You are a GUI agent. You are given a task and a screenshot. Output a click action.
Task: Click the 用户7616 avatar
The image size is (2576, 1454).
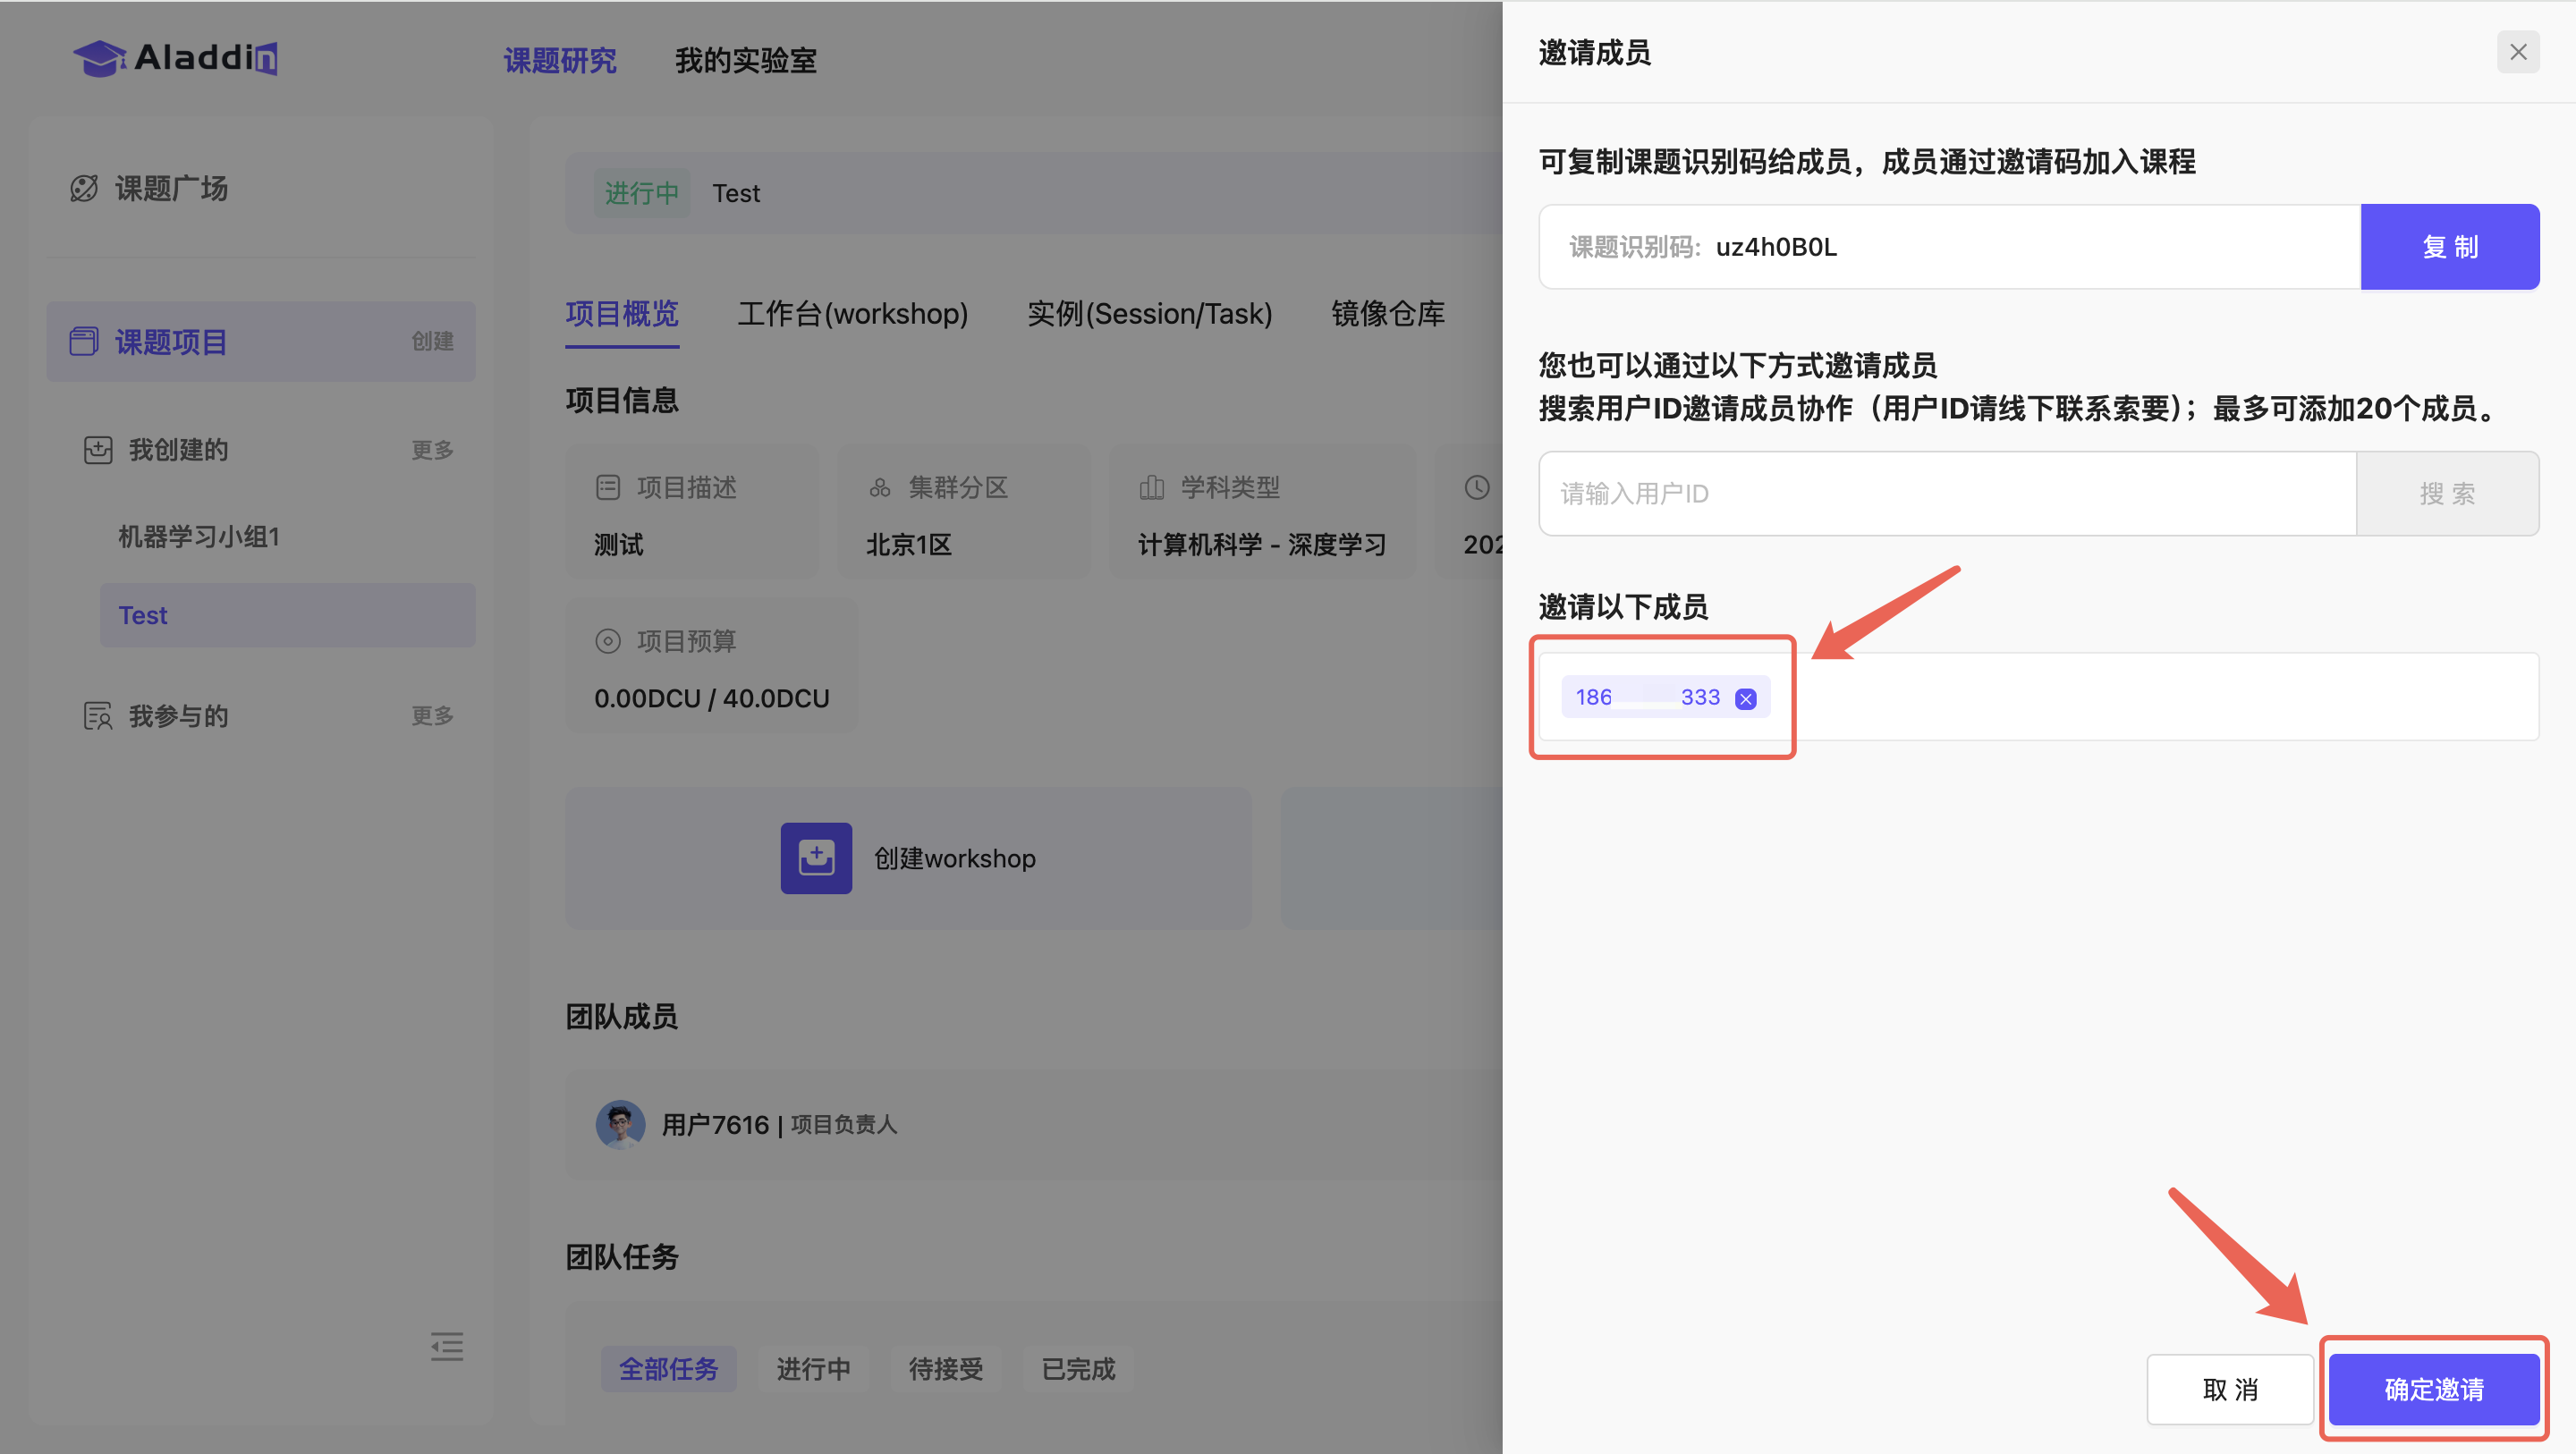[620, 1124]
